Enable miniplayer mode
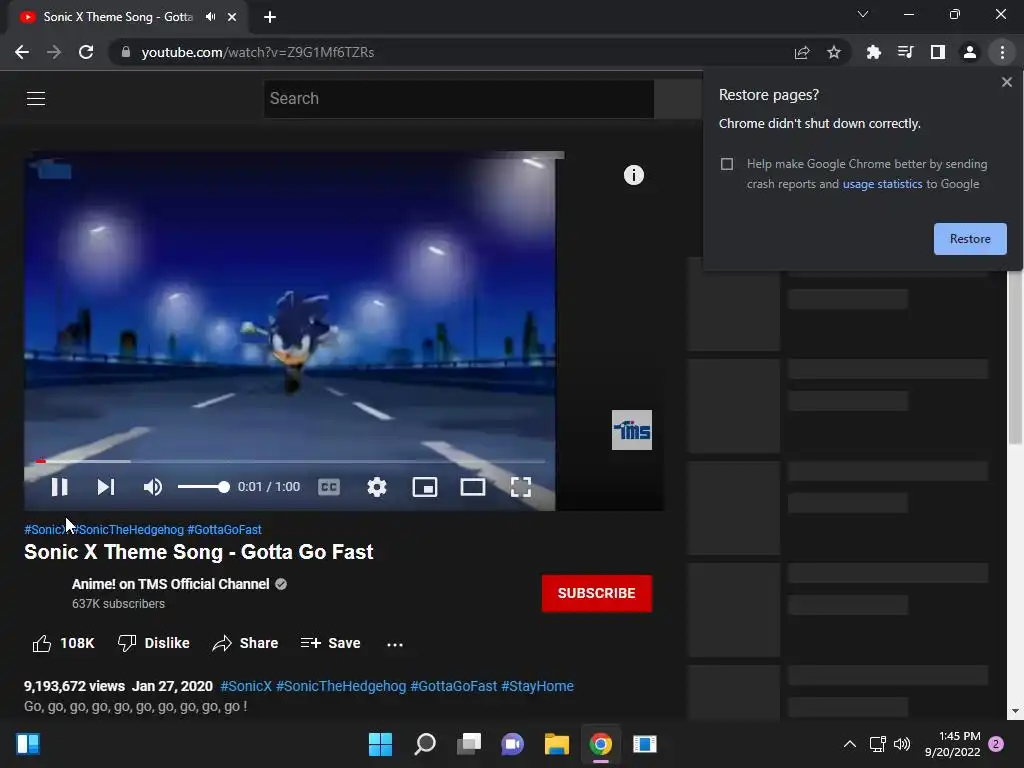 pyautogui.click(x=424, y=487)
